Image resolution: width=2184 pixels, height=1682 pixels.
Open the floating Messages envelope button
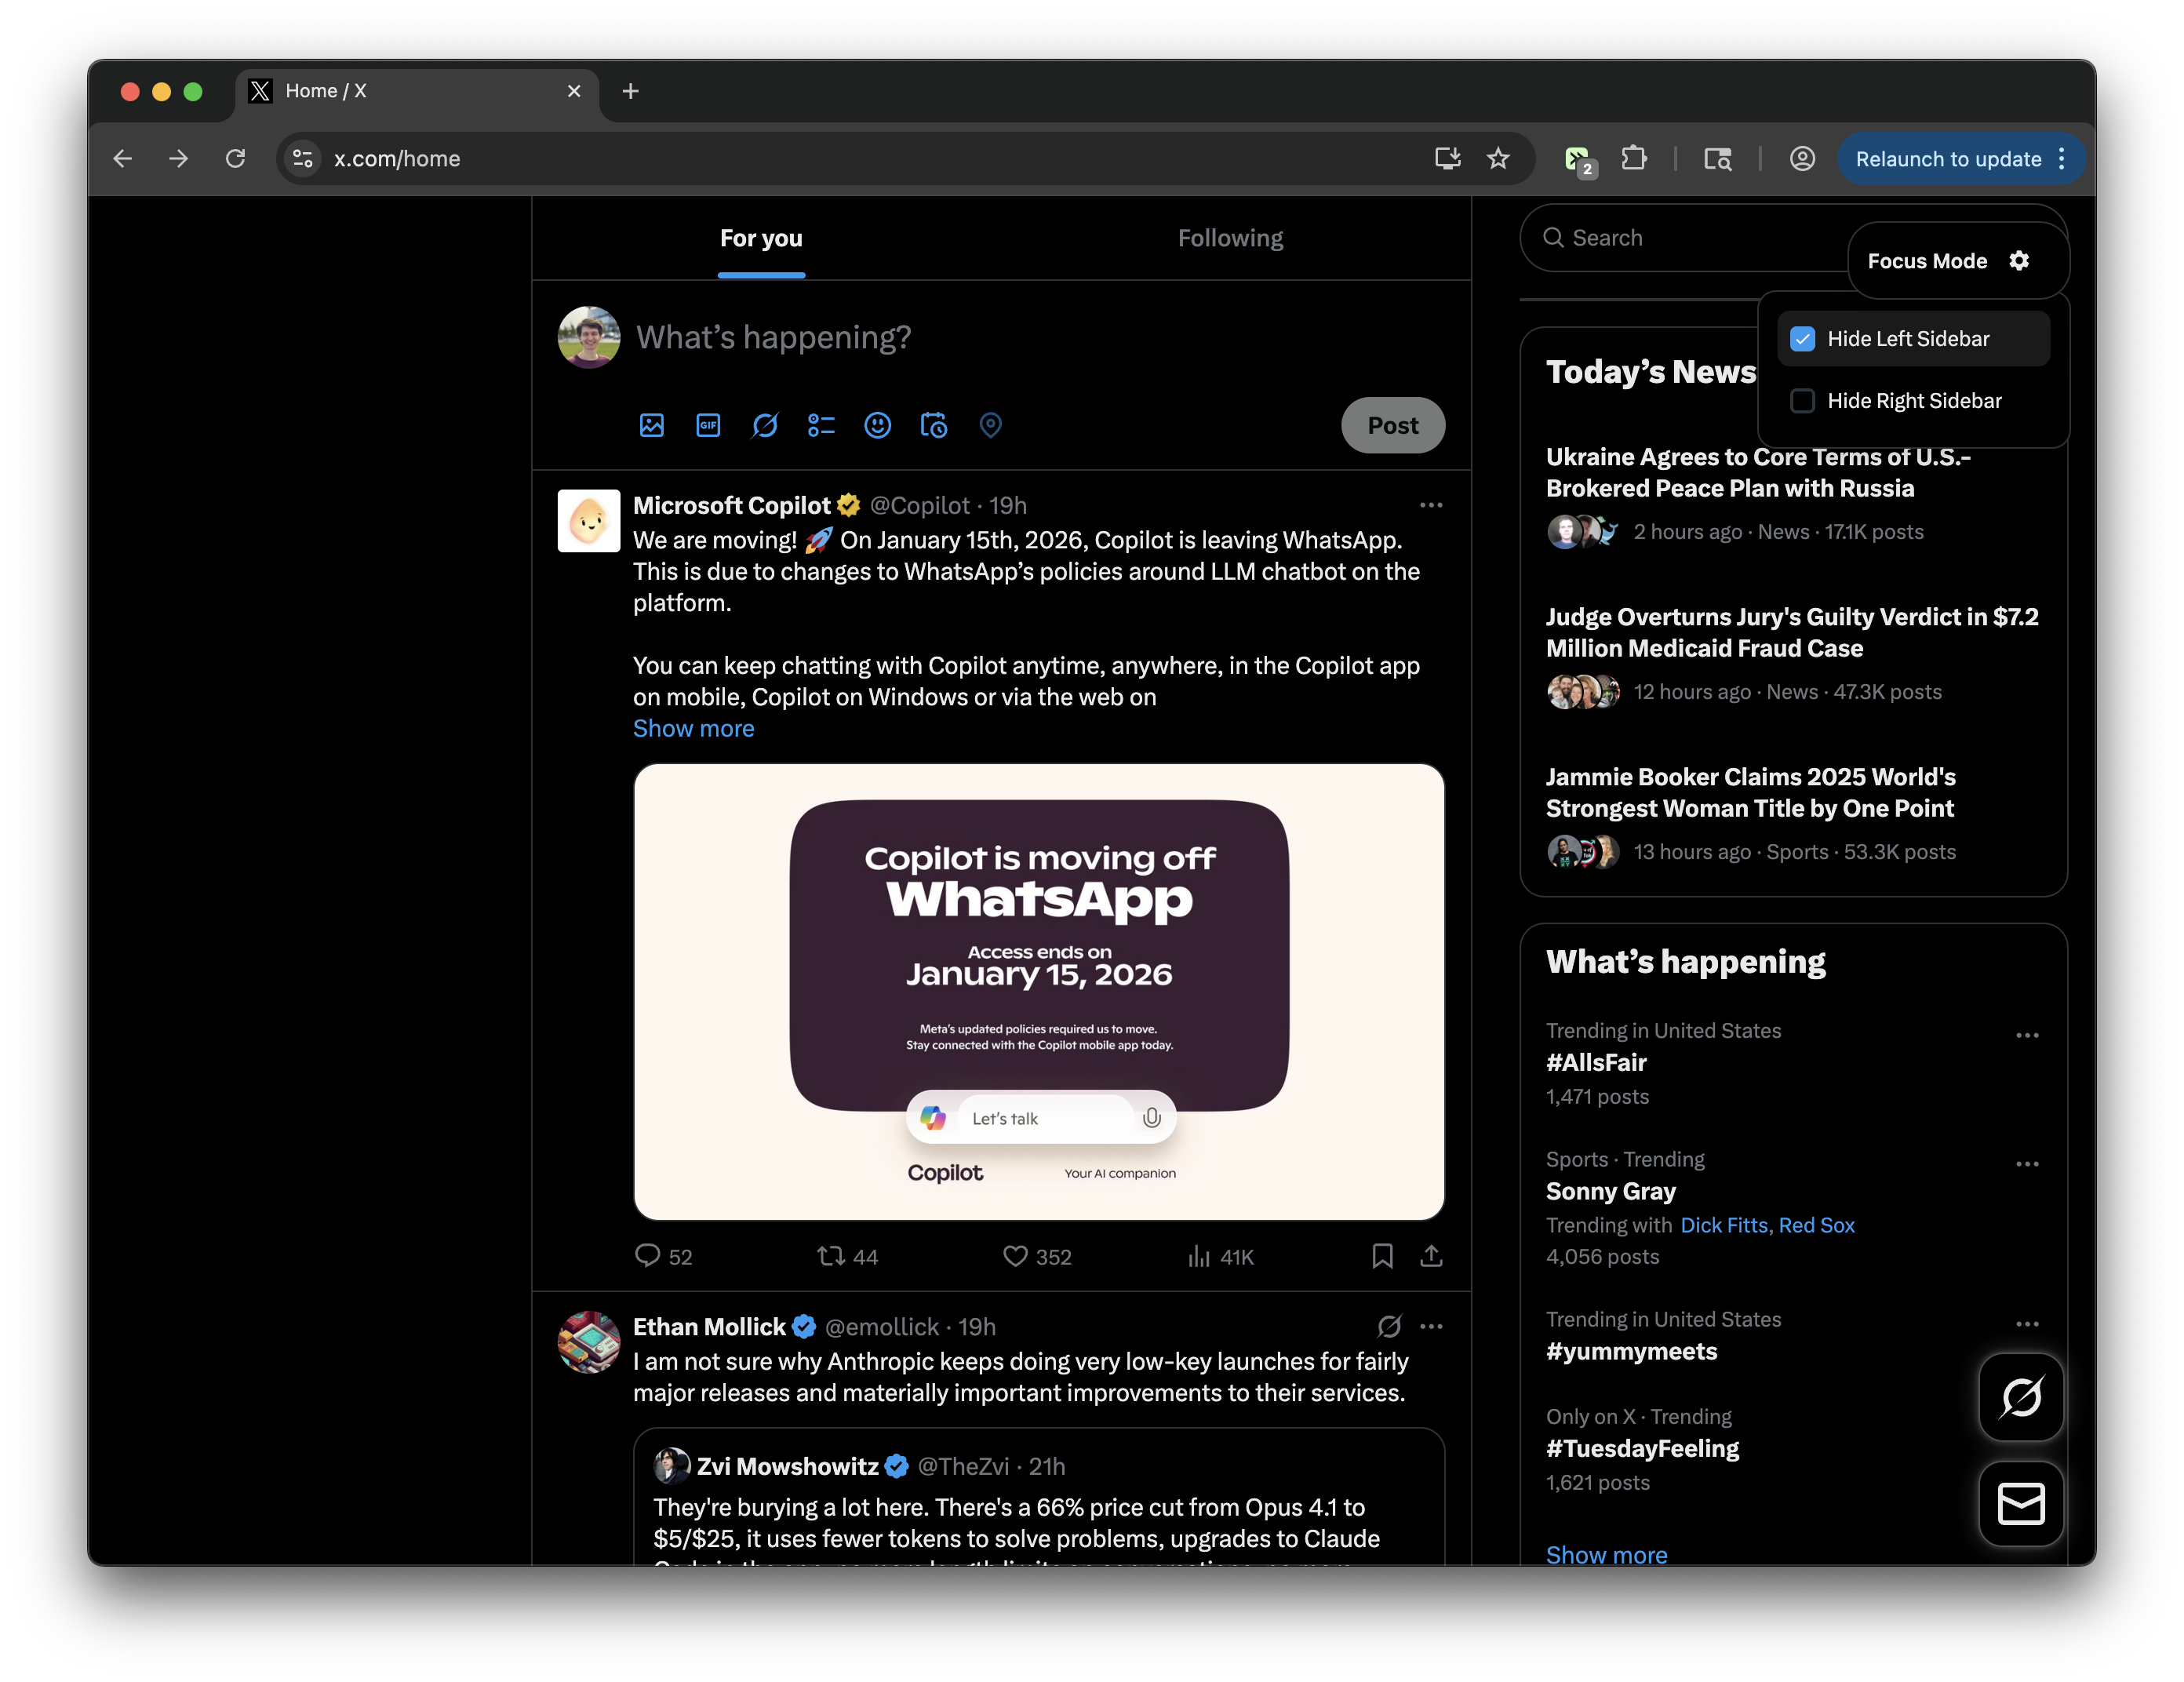pyautogui.click(x=2021, y=1504)
